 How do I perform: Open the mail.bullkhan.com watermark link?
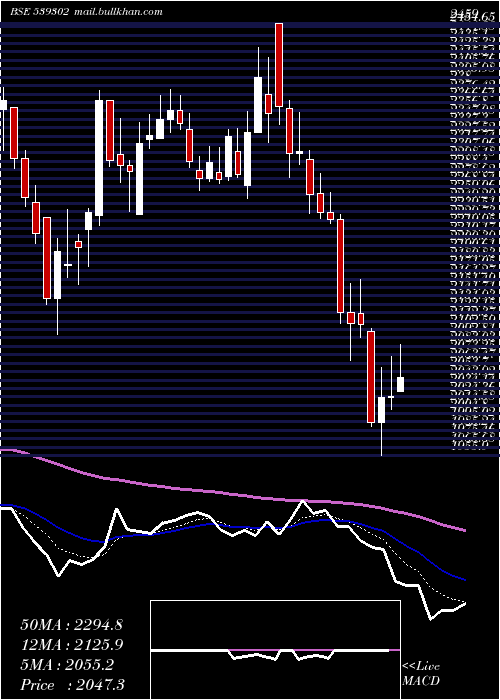[x=117, y=12]
